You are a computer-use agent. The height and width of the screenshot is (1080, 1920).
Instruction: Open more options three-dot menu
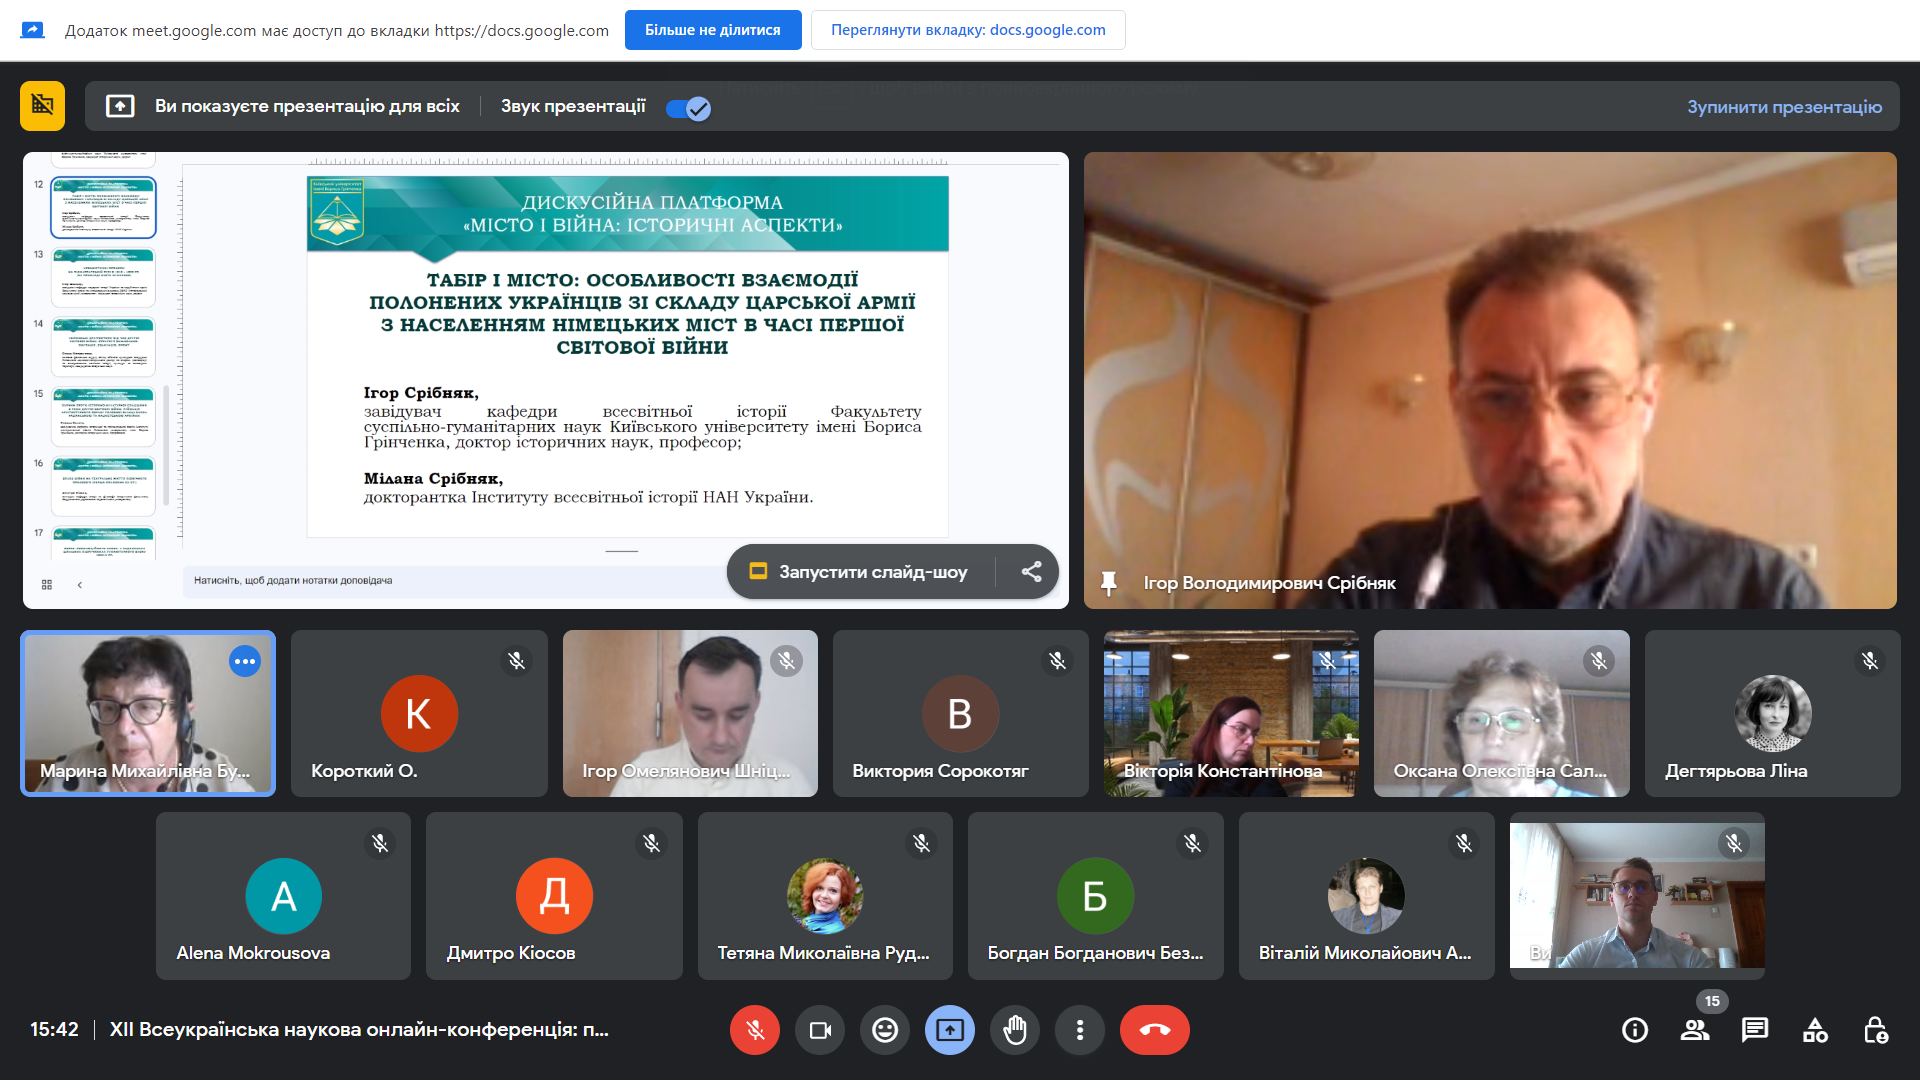(1080, 1030)
